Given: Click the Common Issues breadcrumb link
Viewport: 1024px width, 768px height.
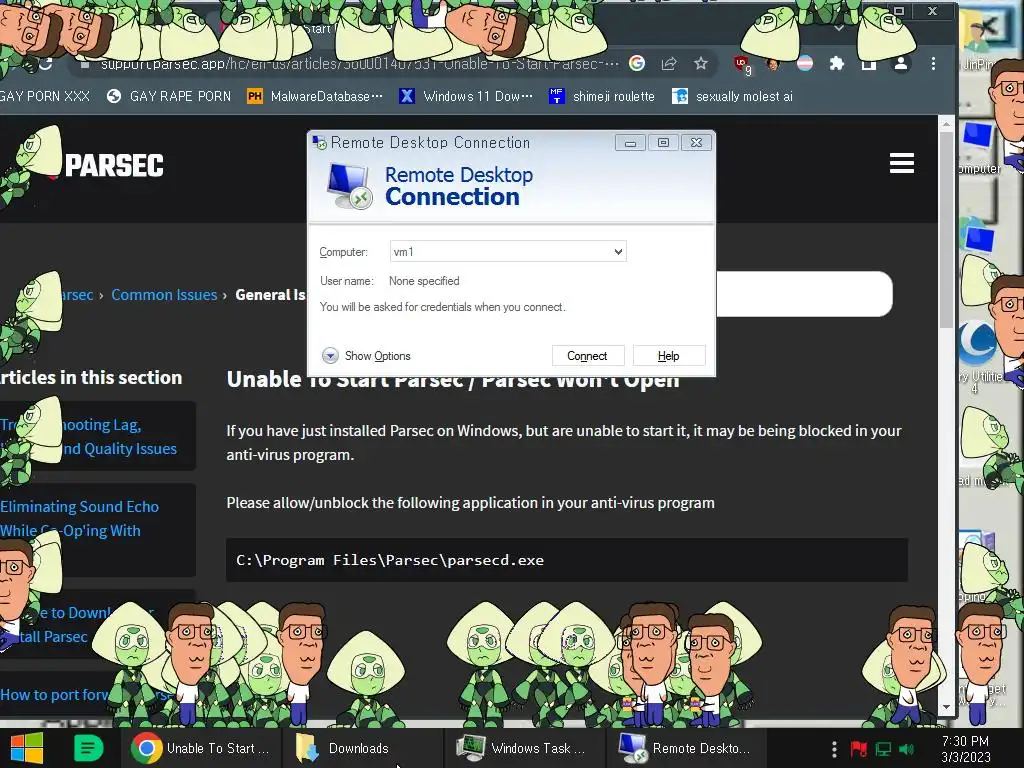Looking at the screenshot, I should click(164, 295).
